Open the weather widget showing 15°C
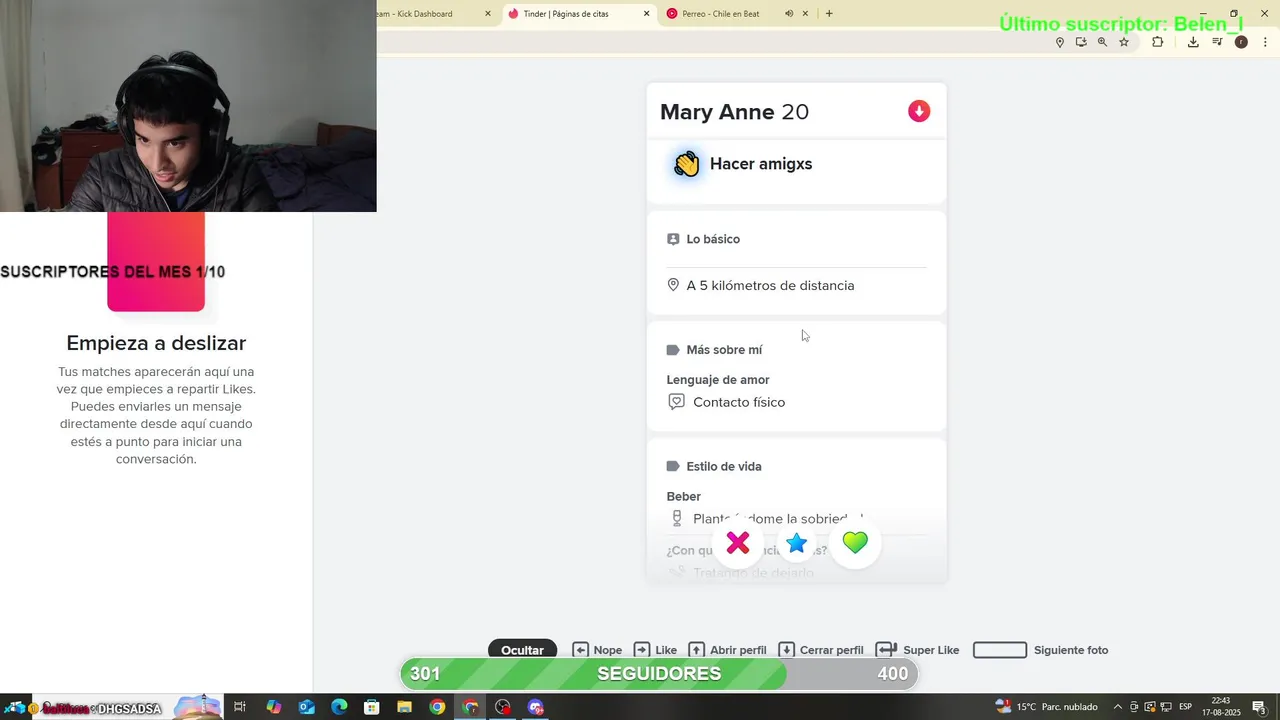Viewport: 1280px width, 720px height. coord(1046,707)
